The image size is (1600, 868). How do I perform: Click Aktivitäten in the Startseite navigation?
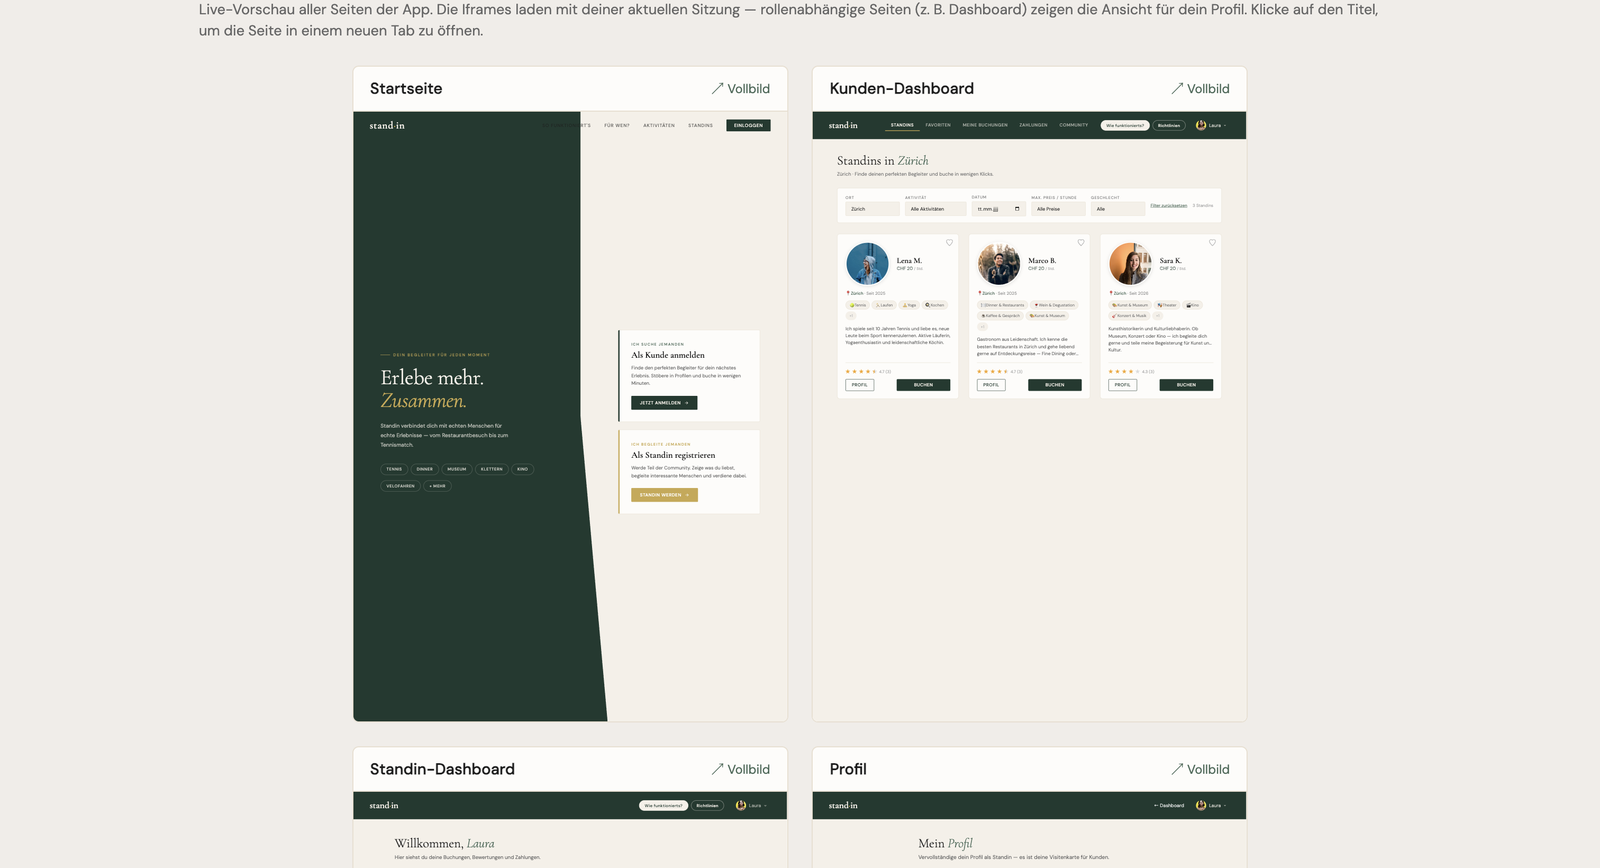659,126
